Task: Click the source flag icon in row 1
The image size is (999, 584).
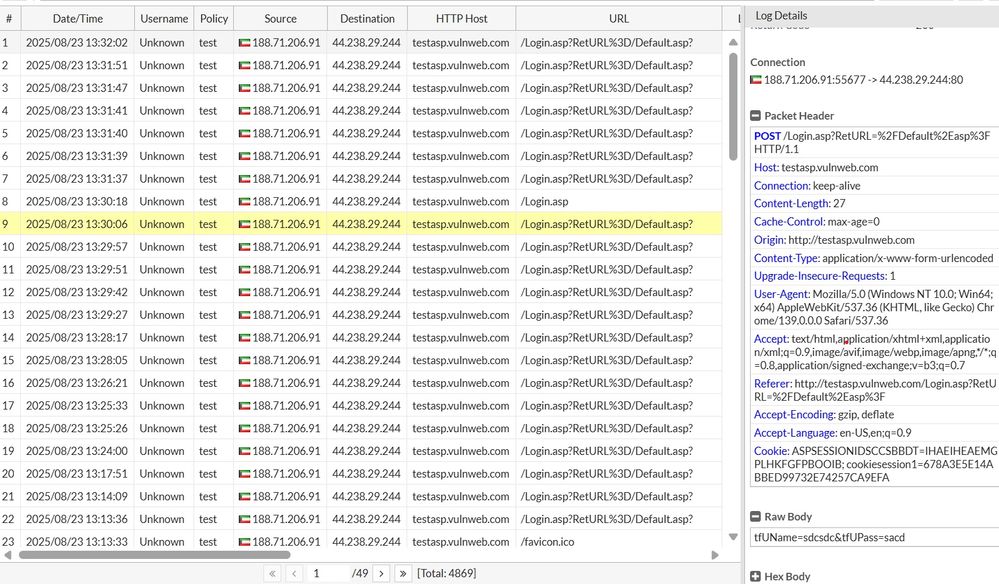Action: [x=244, y=43]
